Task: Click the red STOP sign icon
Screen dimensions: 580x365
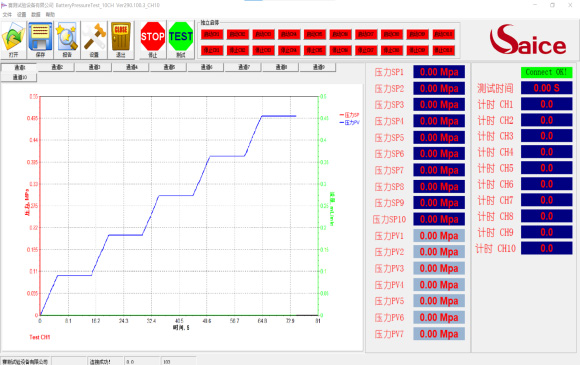Action: tap(153, 40)
